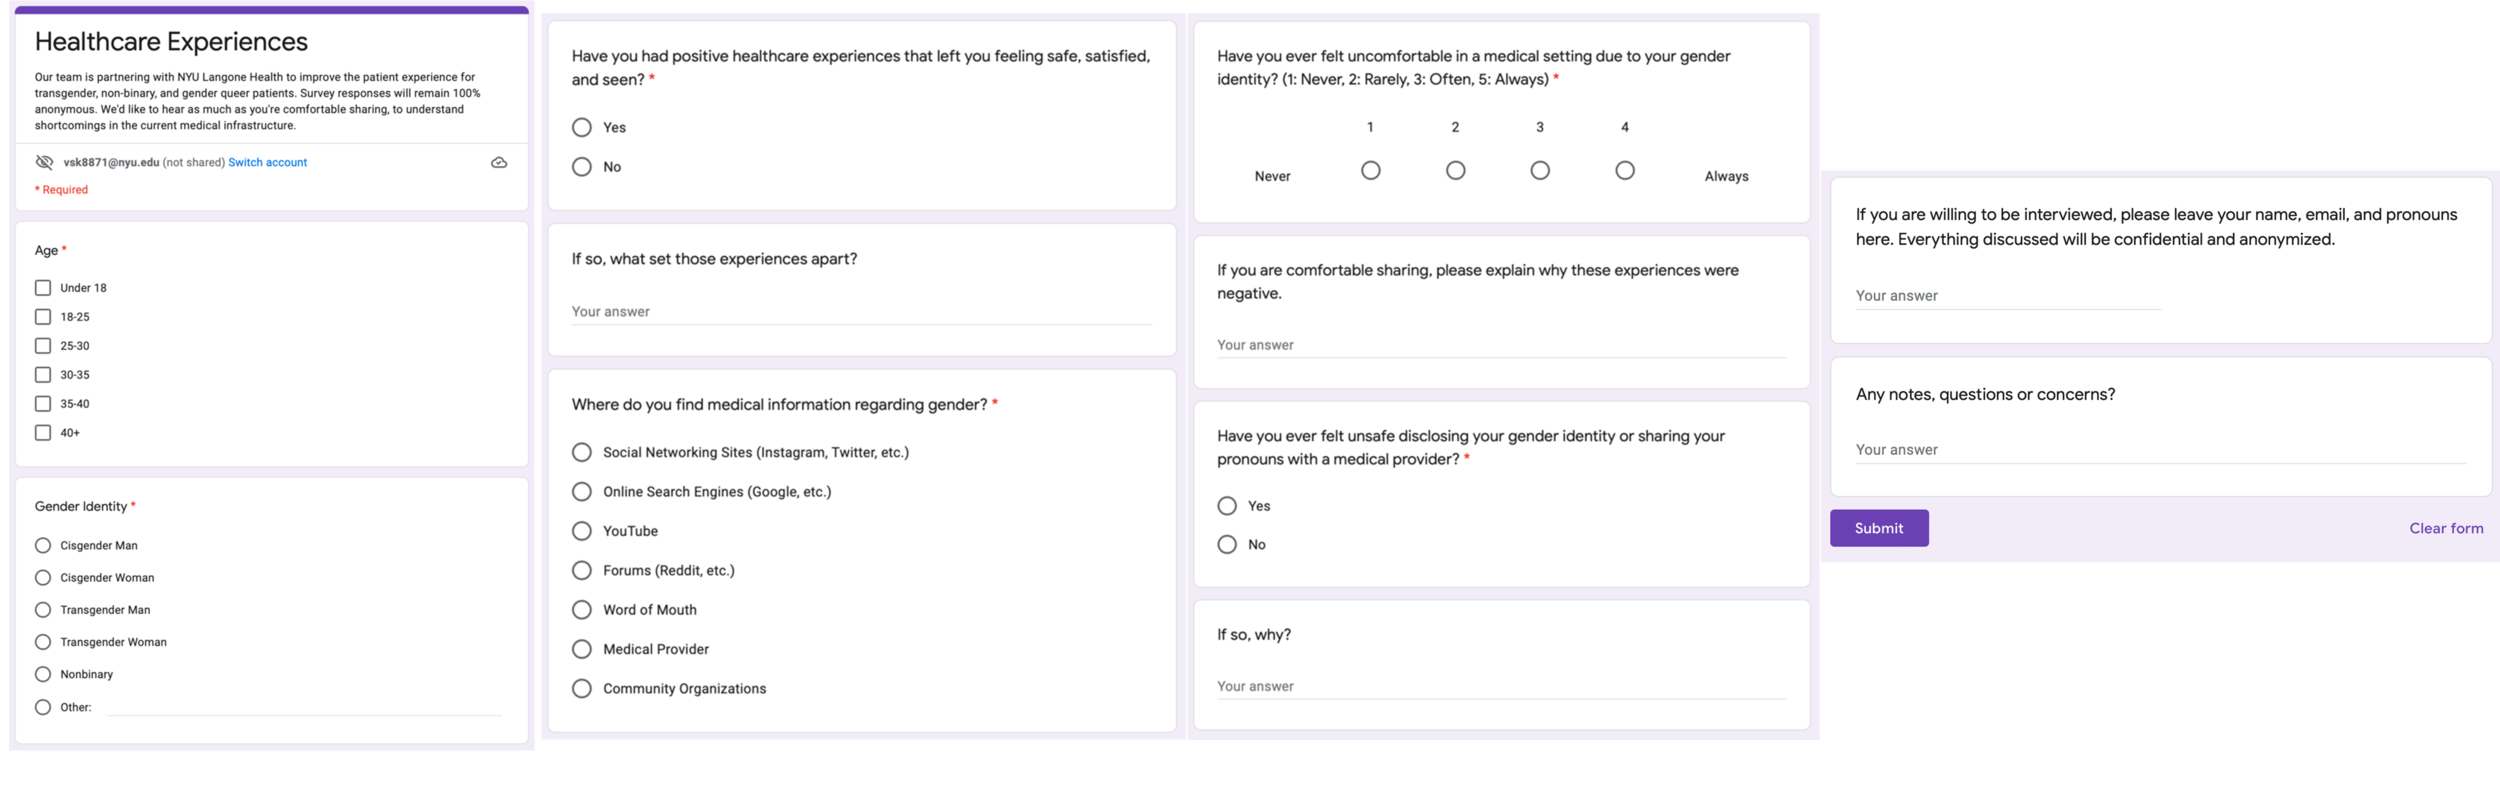Click the Clear form link
This screenshot has height=806, width=2500.
[x=2445, y=528]
